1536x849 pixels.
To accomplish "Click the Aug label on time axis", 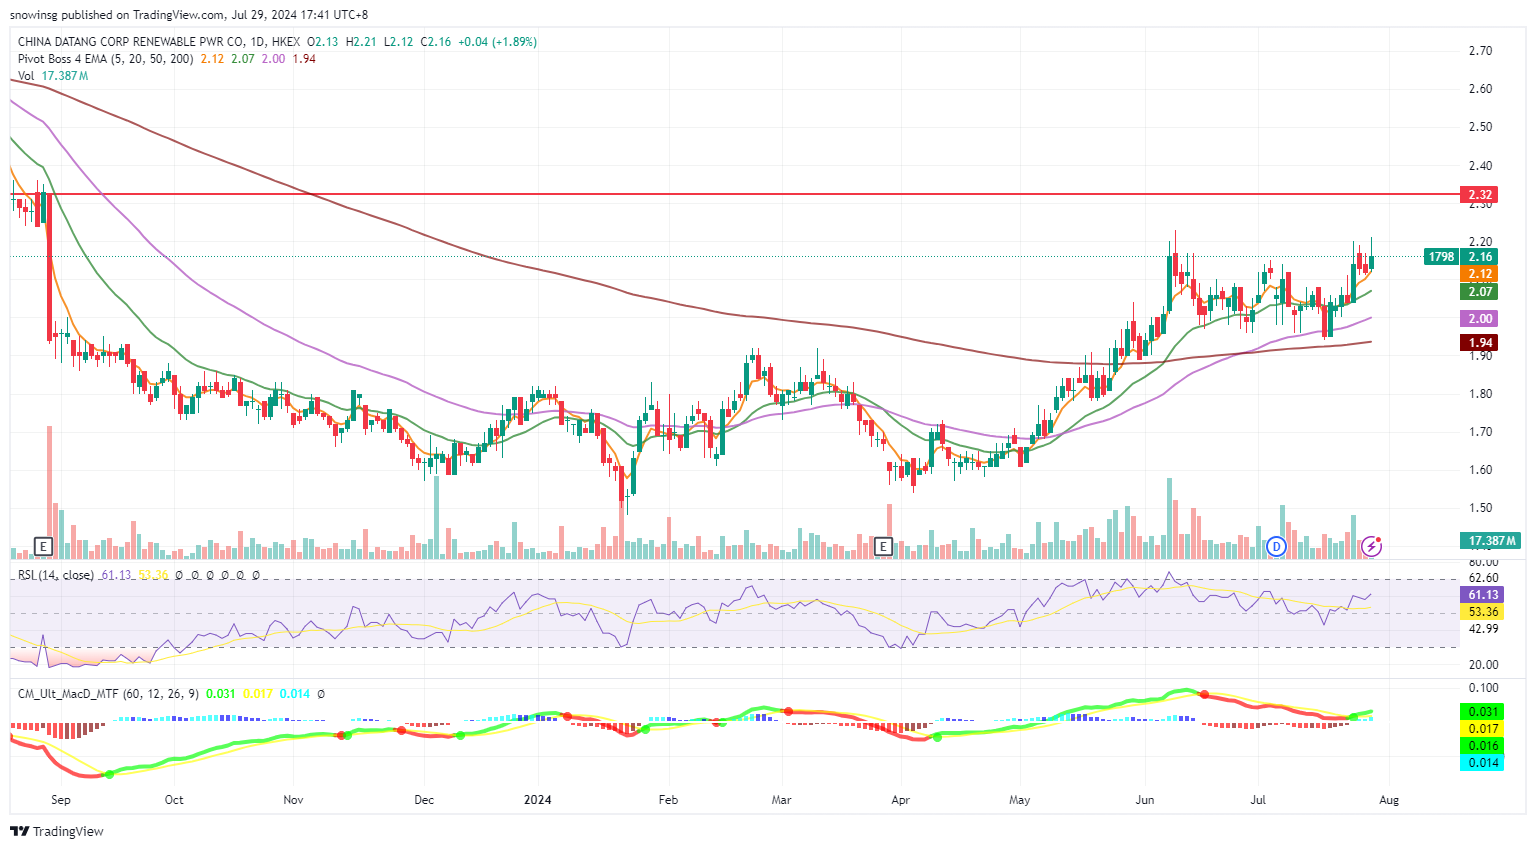I will (1389, 800).
